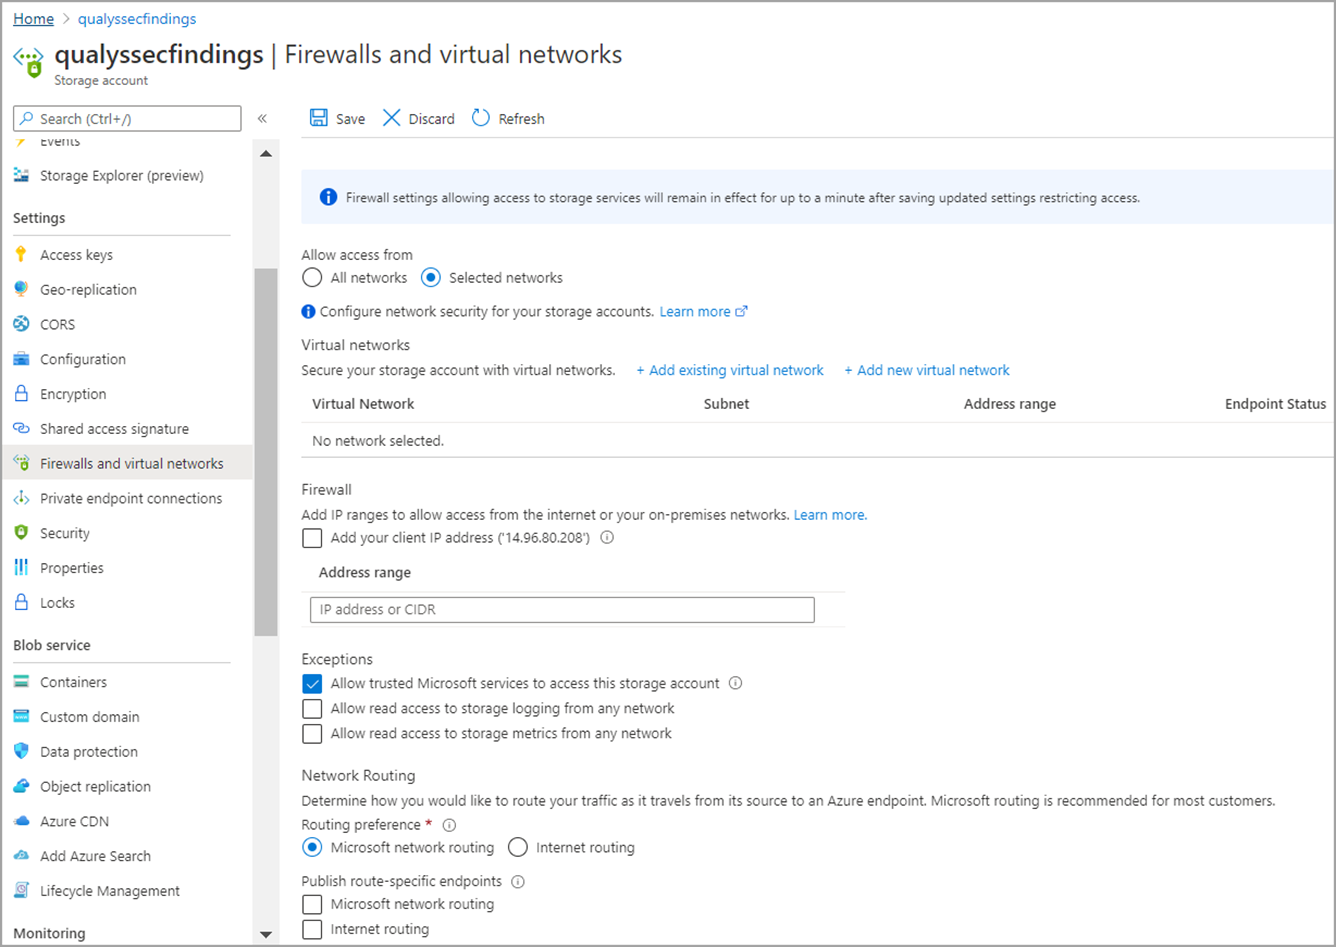The width and height of the screenshot is (1336, 947).
Task: Click info icon beside trusted Microsoft services
Action: coord(736,683)
